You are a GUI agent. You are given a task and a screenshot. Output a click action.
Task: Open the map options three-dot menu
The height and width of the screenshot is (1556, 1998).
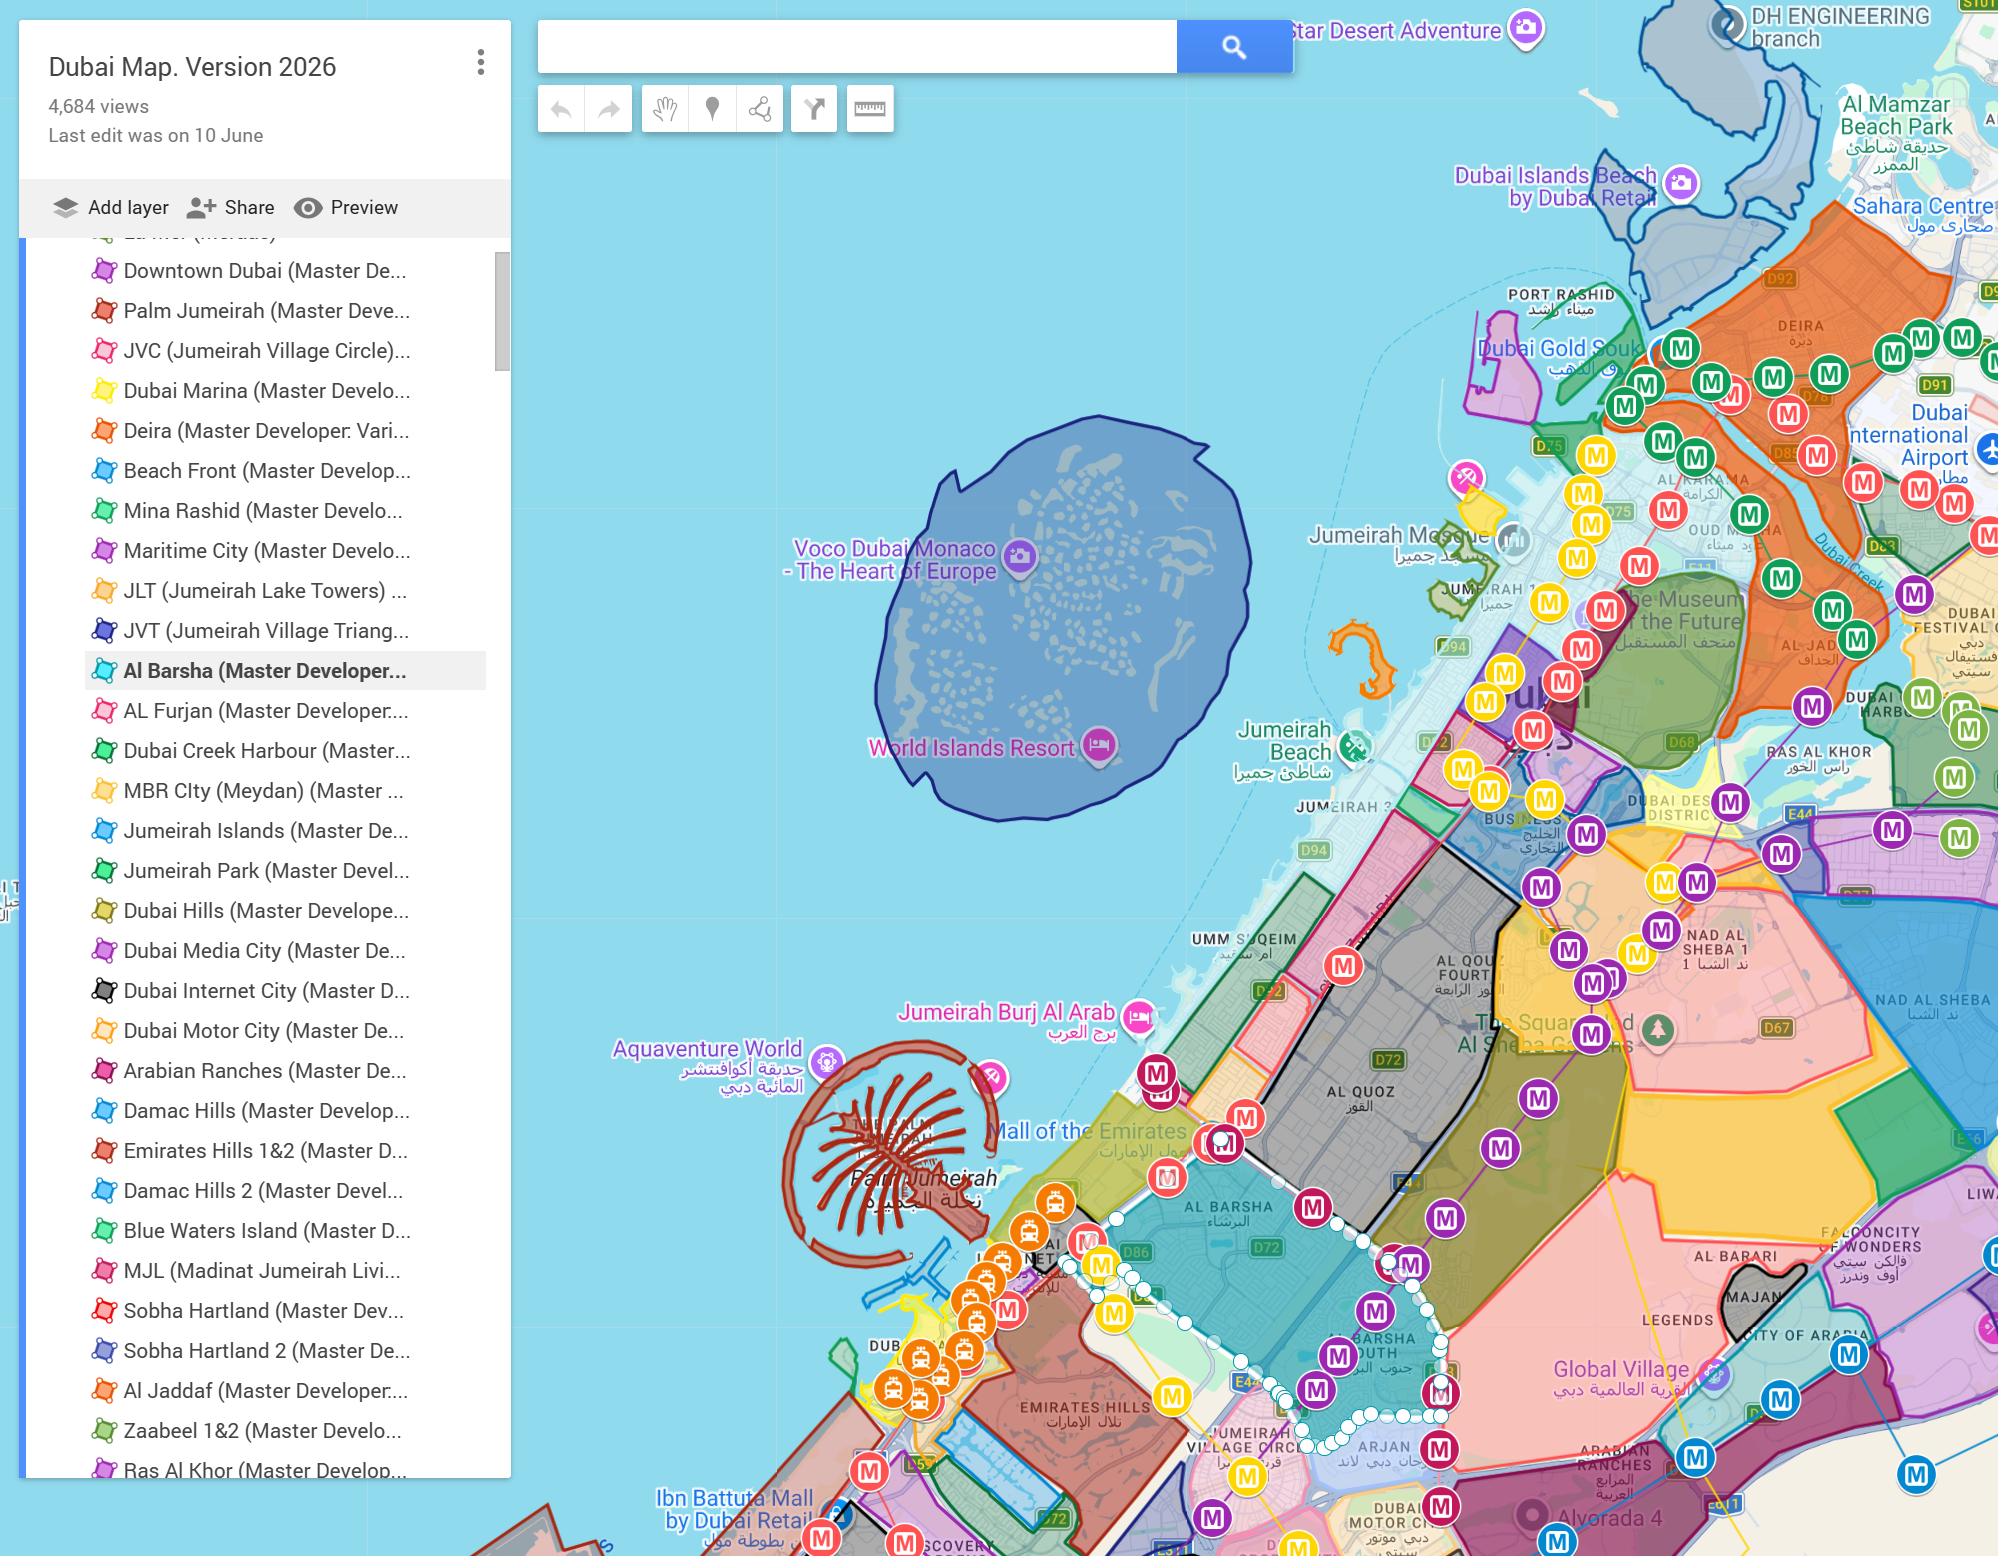click(481, 63)
